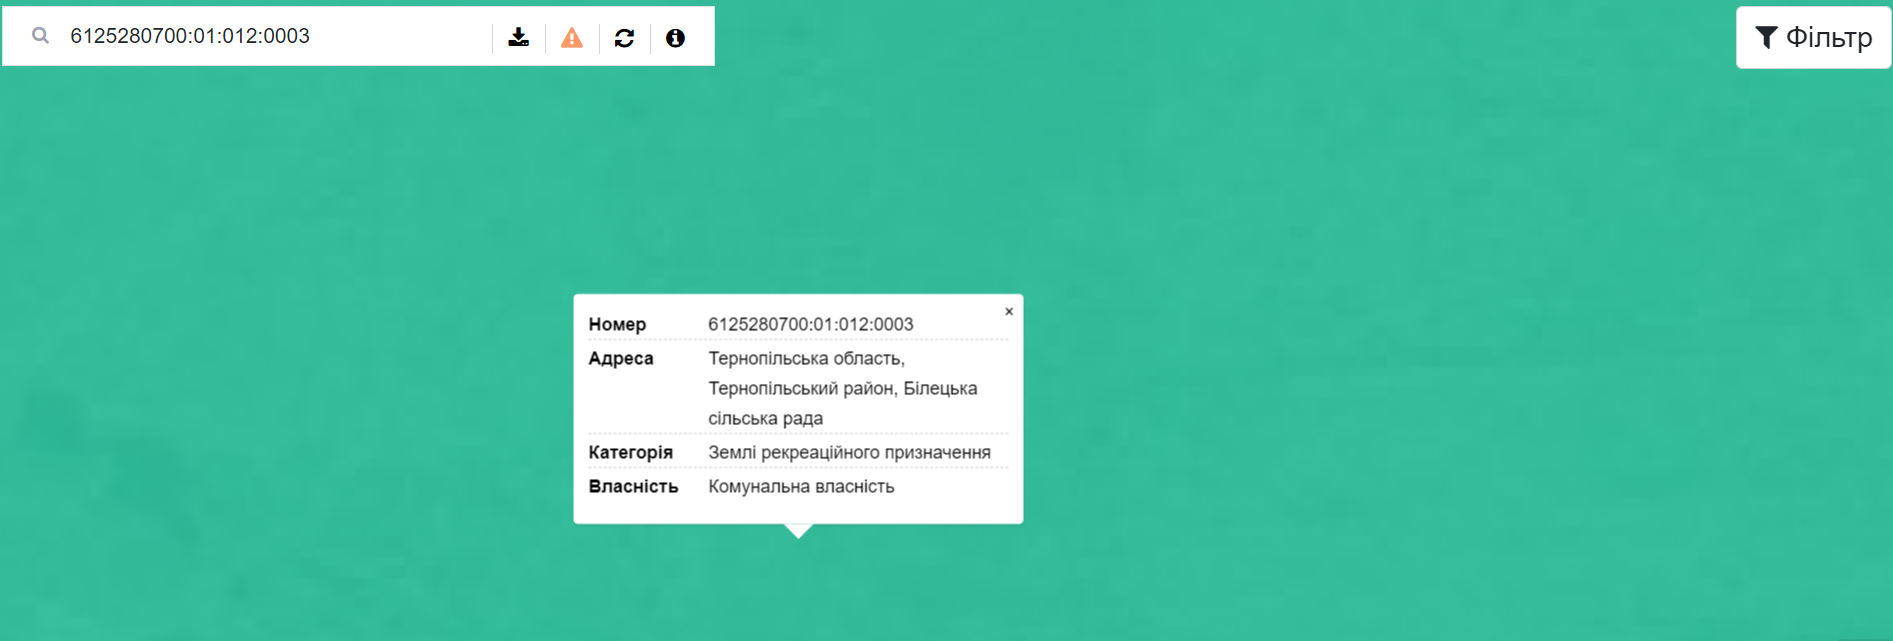Click Тернопільський район, Білецька address line

(842, 388)
